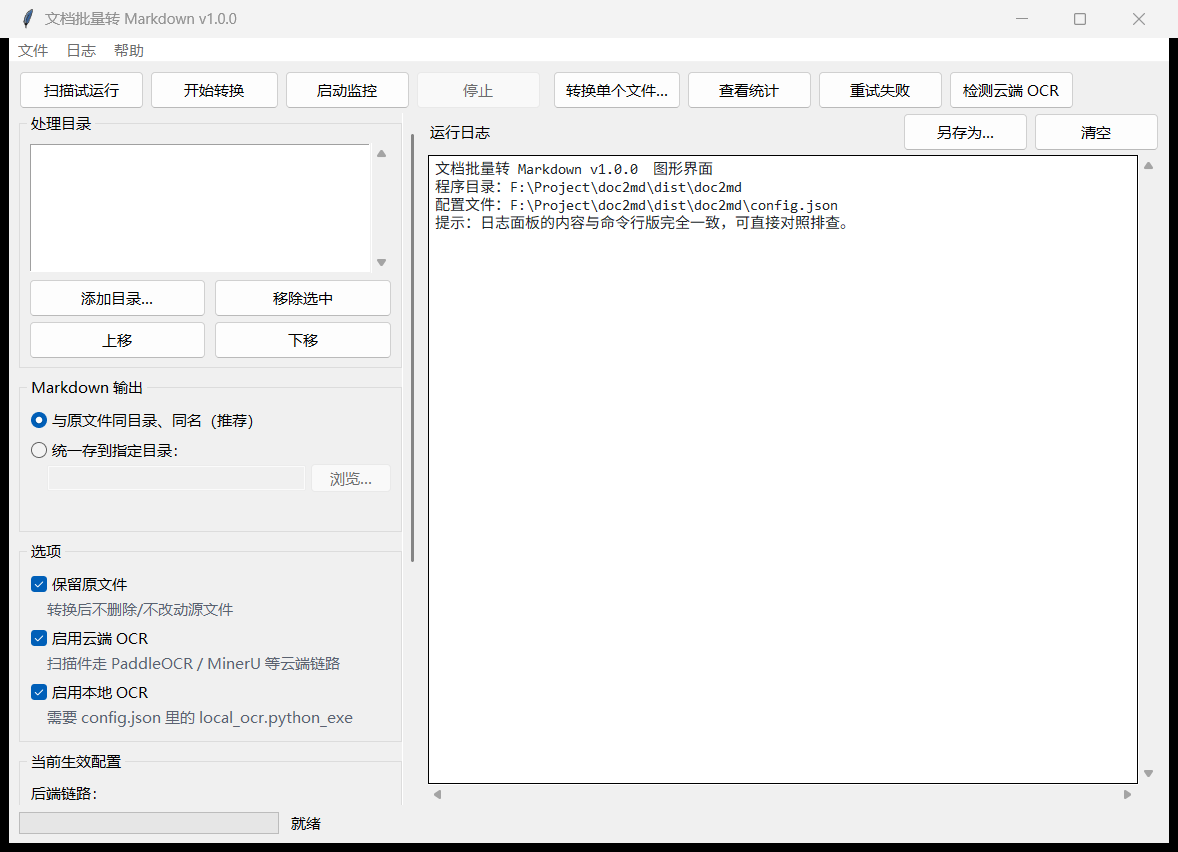
Task: Click the disabled 停止 button
Action: pos(478,90)
